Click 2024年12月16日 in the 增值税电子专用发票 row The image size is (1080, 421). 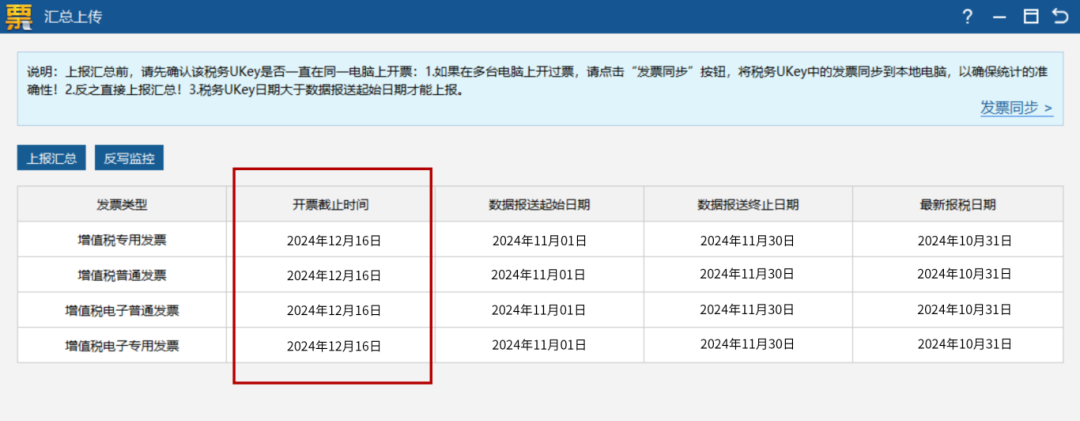click(x=334, y=346)
